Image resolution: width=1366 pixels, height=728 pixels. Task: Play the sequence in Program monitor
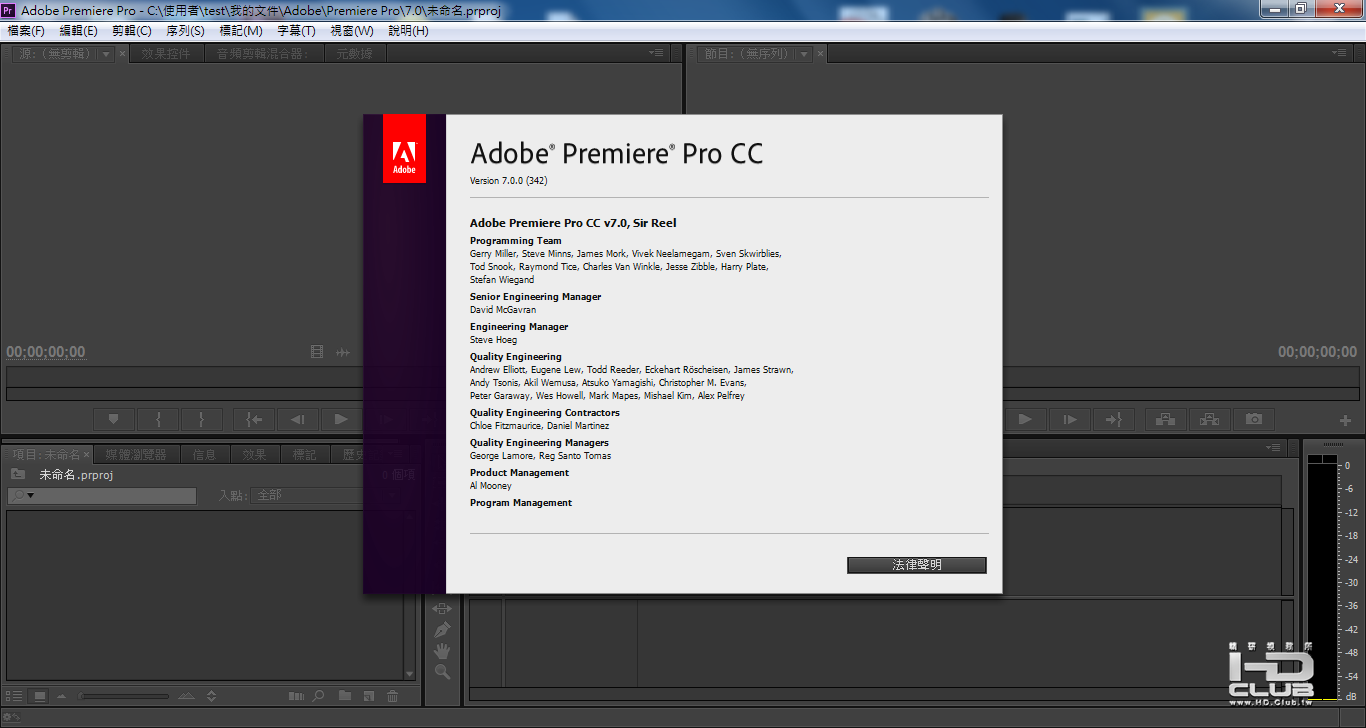pos(1025,419)
